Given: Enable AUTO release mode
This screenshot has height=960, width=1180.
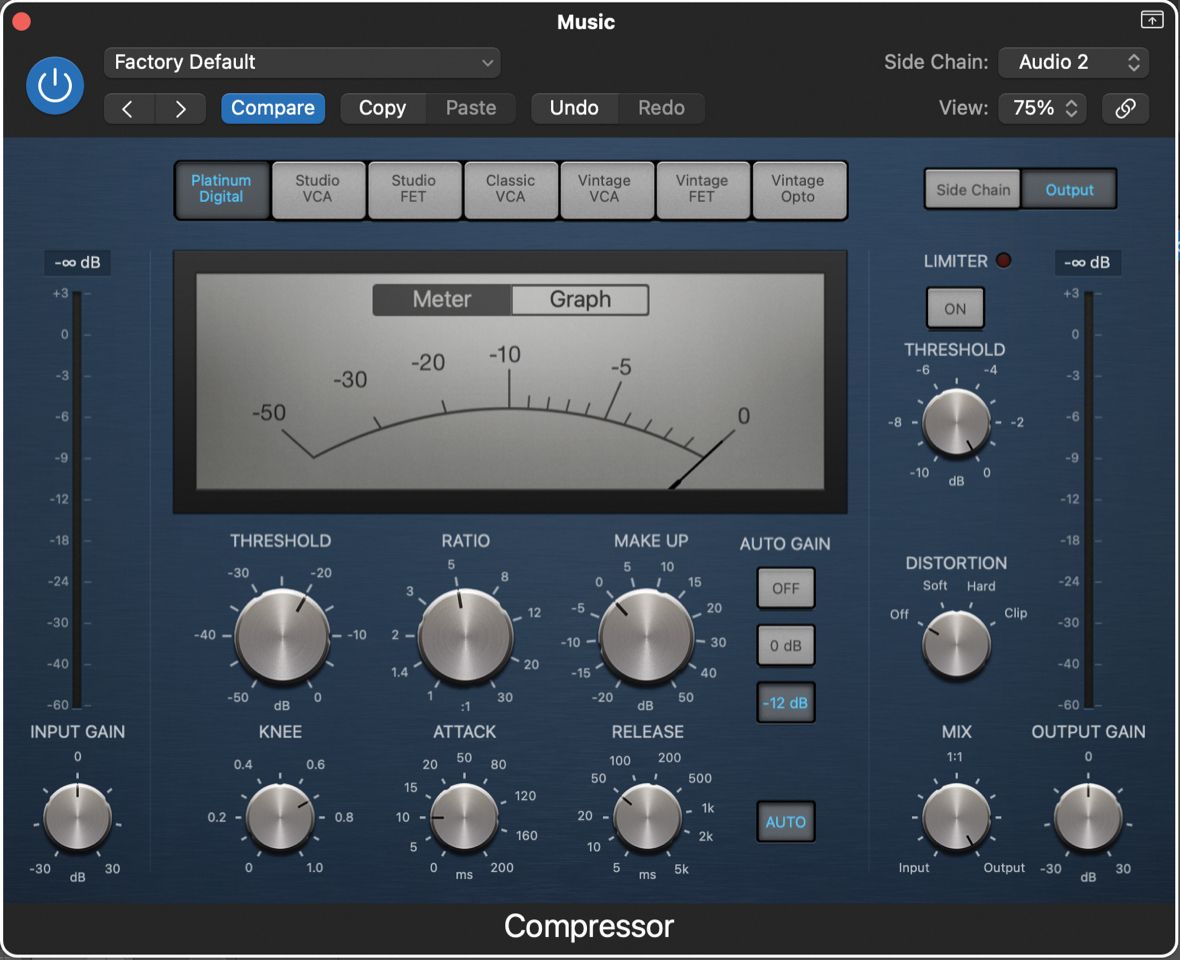Looking at the screenshot, I should (785, 821).
